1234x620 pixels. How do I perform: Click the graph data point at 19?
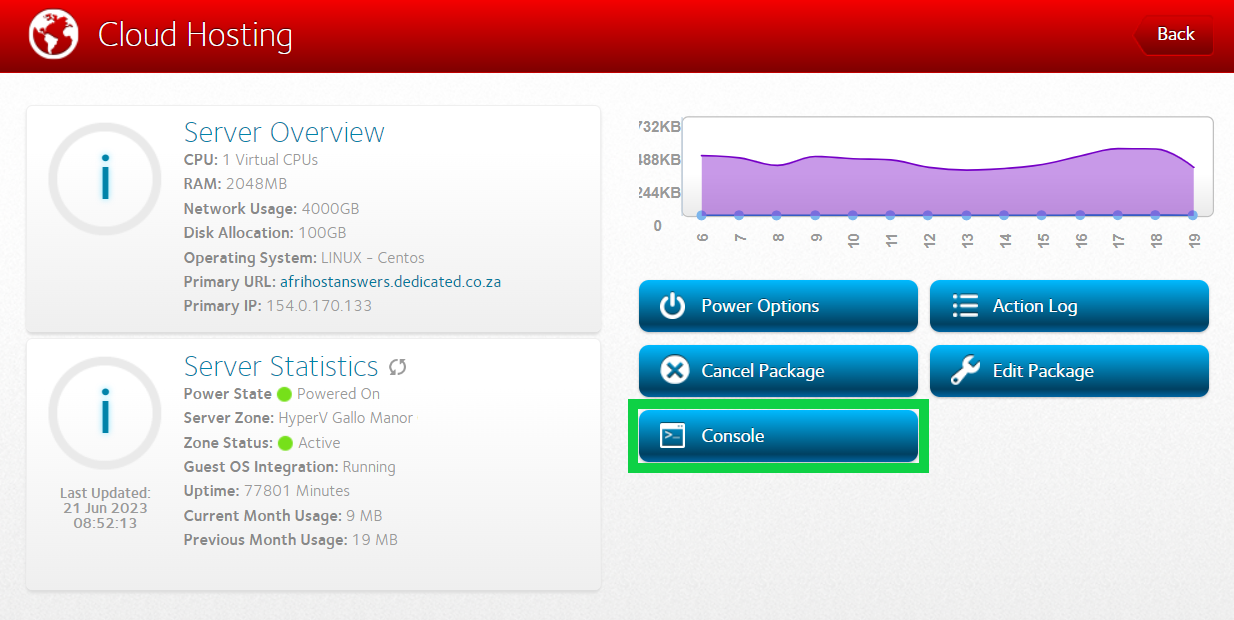coord(1193,215)
